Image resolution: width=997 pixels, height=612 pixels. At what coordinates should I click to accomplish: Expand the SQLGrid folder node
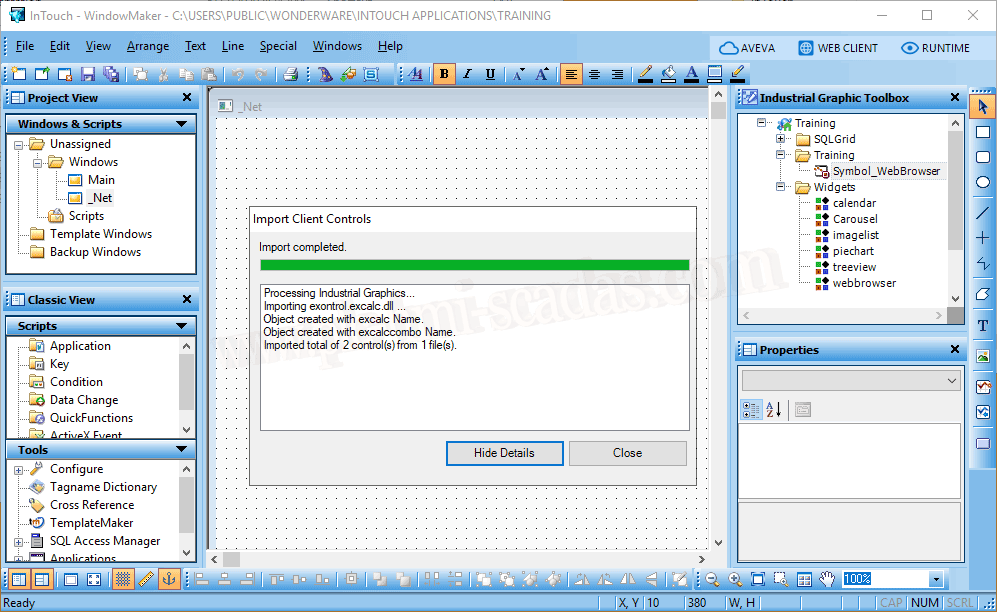(x=780, y=139)
